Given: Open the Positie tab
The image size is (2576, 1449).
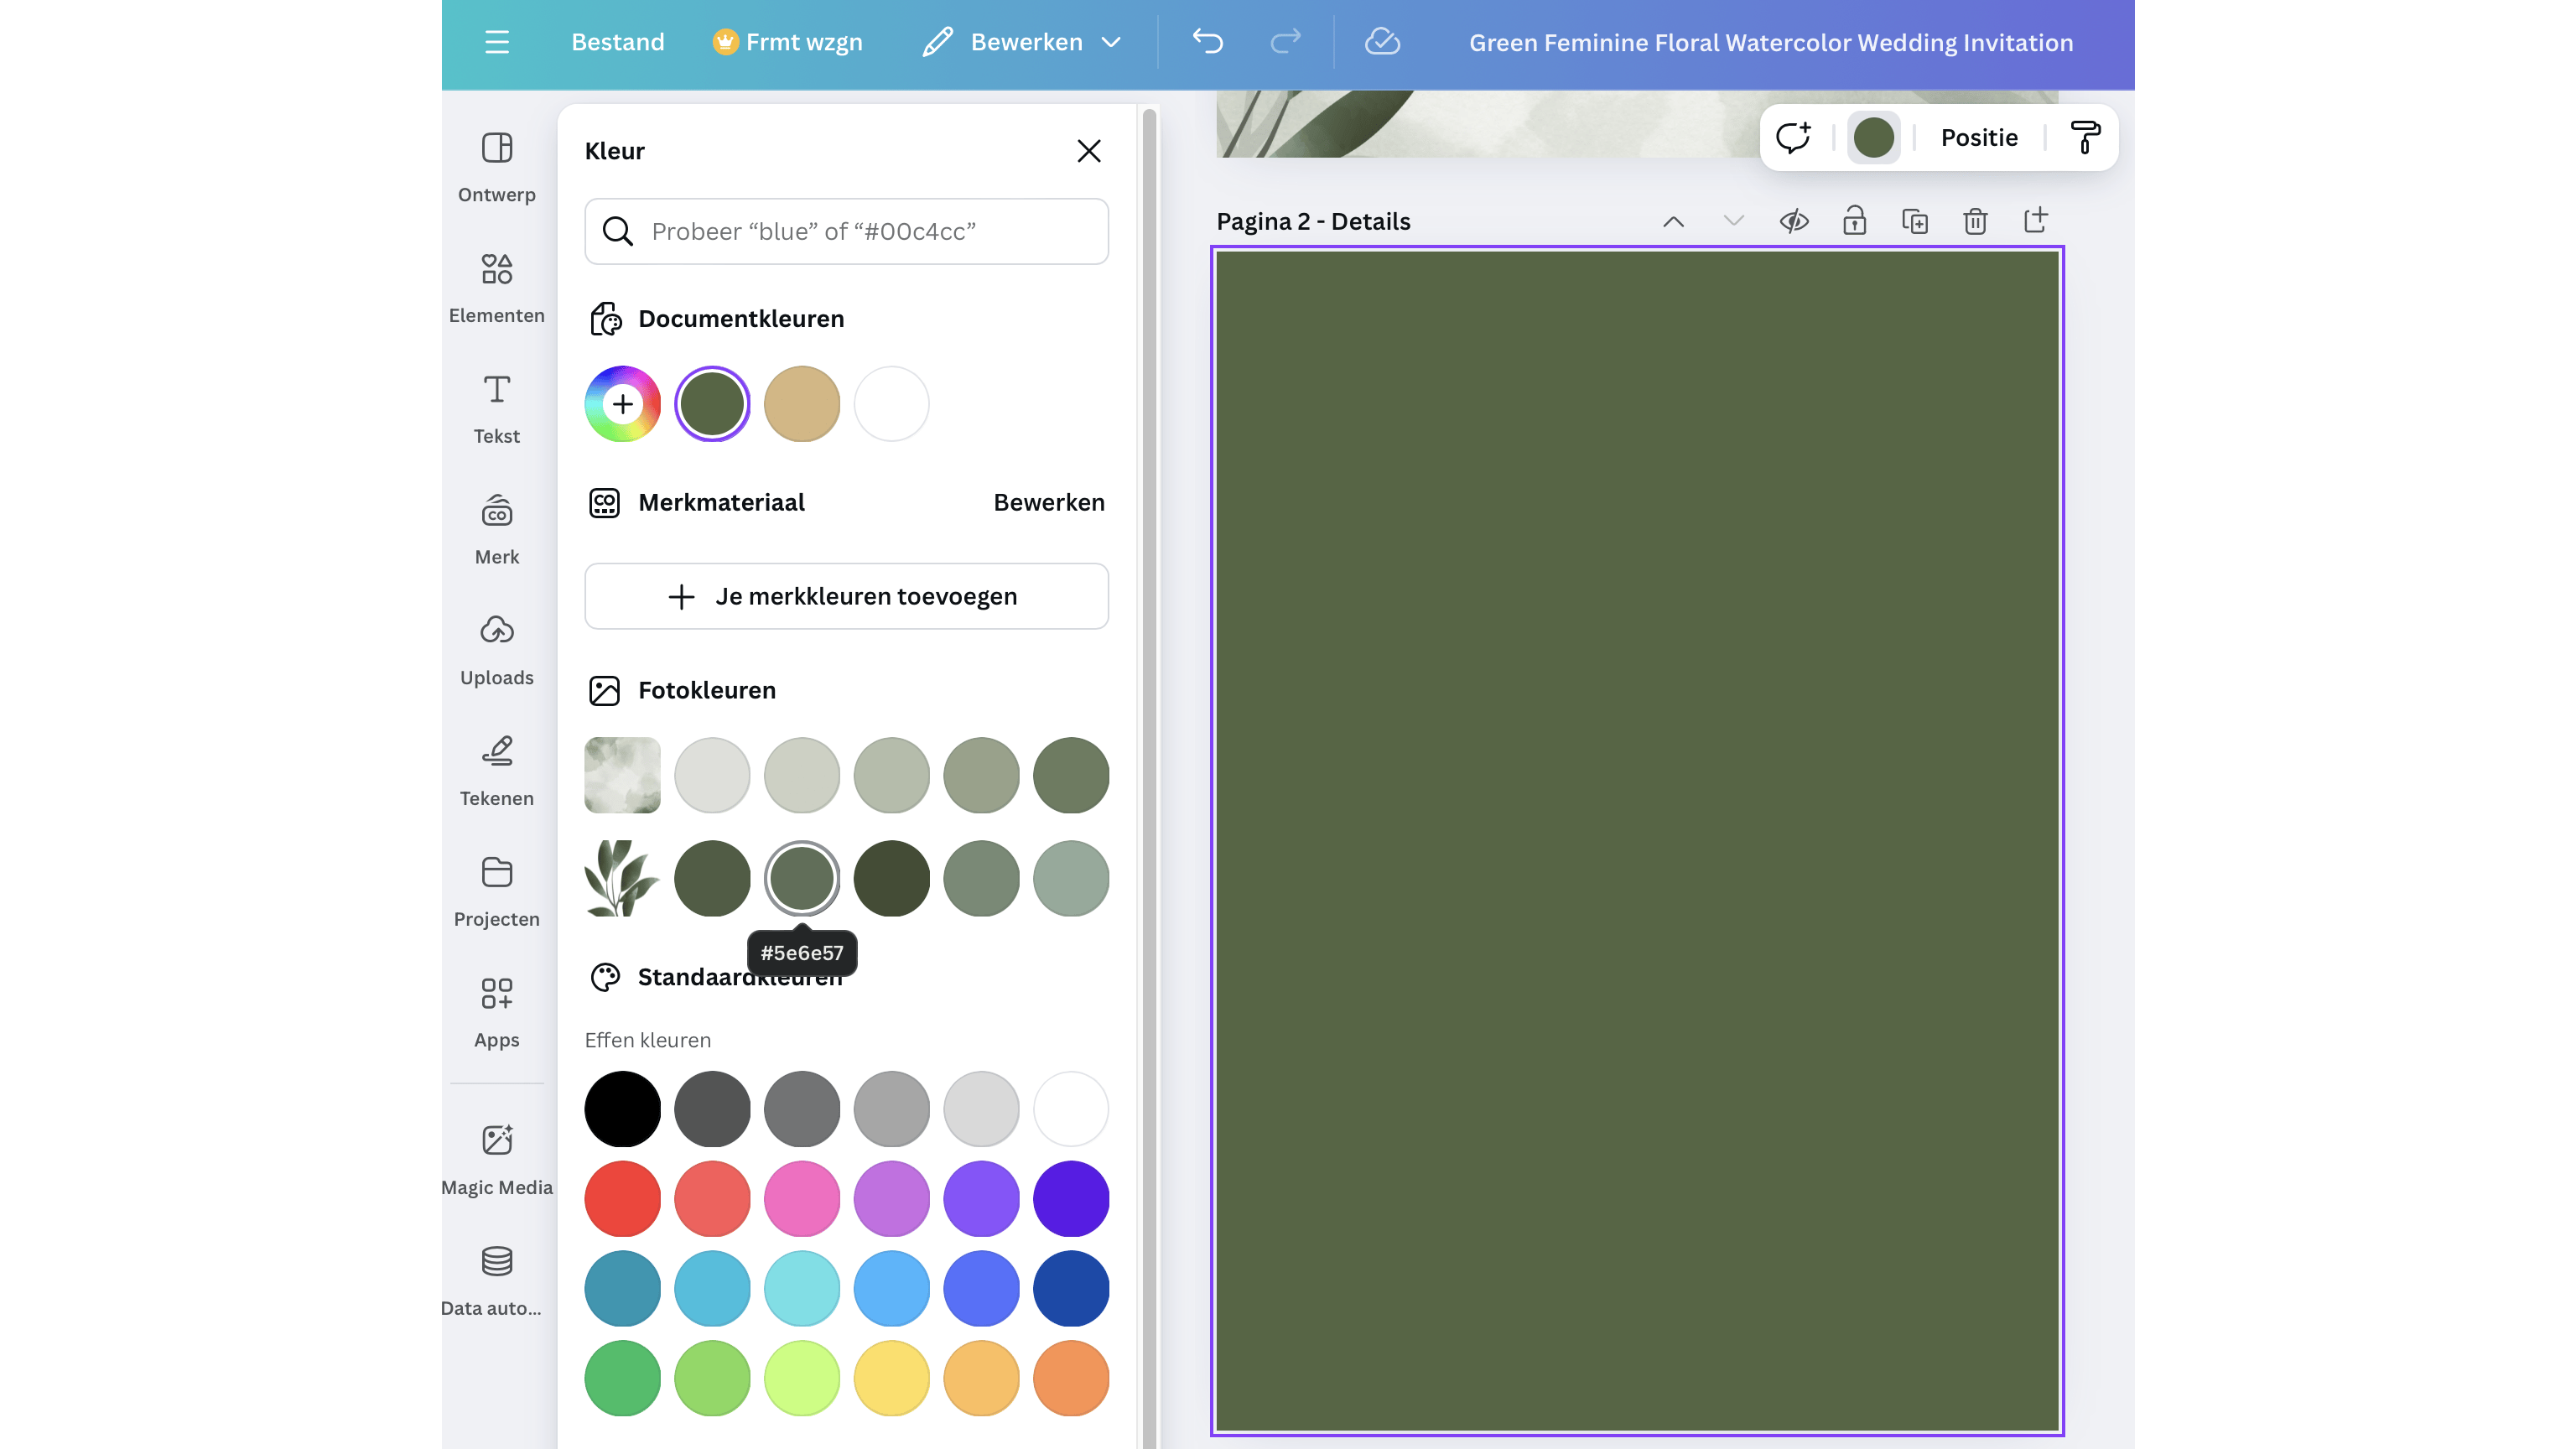Looking at the screenshot, I should click(x=1978, y=137).
